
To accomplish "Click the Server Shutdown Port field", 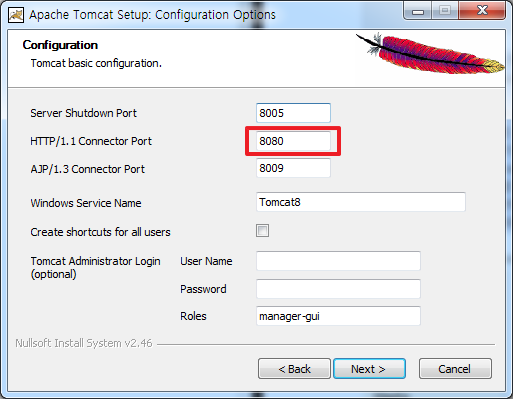I will coord(293,113).
